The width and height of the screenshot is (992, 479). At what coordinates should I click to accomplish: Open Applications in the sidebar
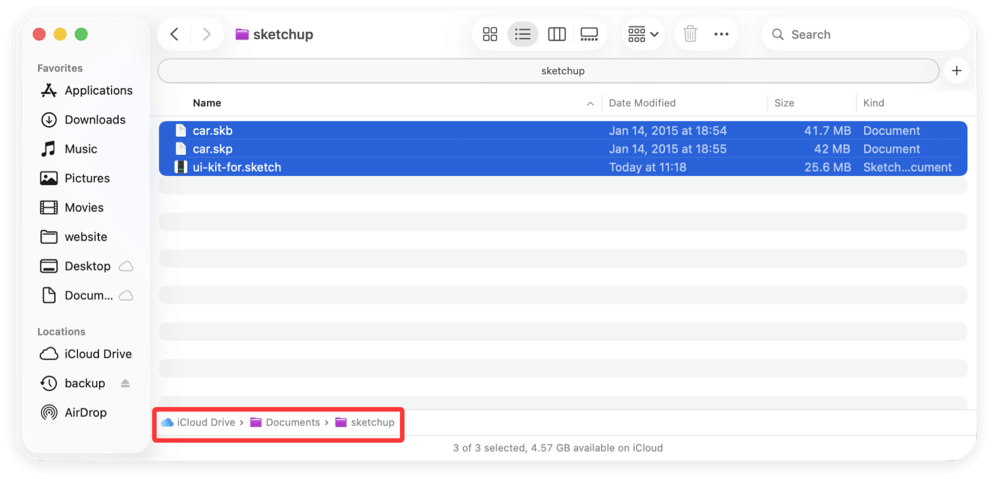86,90
